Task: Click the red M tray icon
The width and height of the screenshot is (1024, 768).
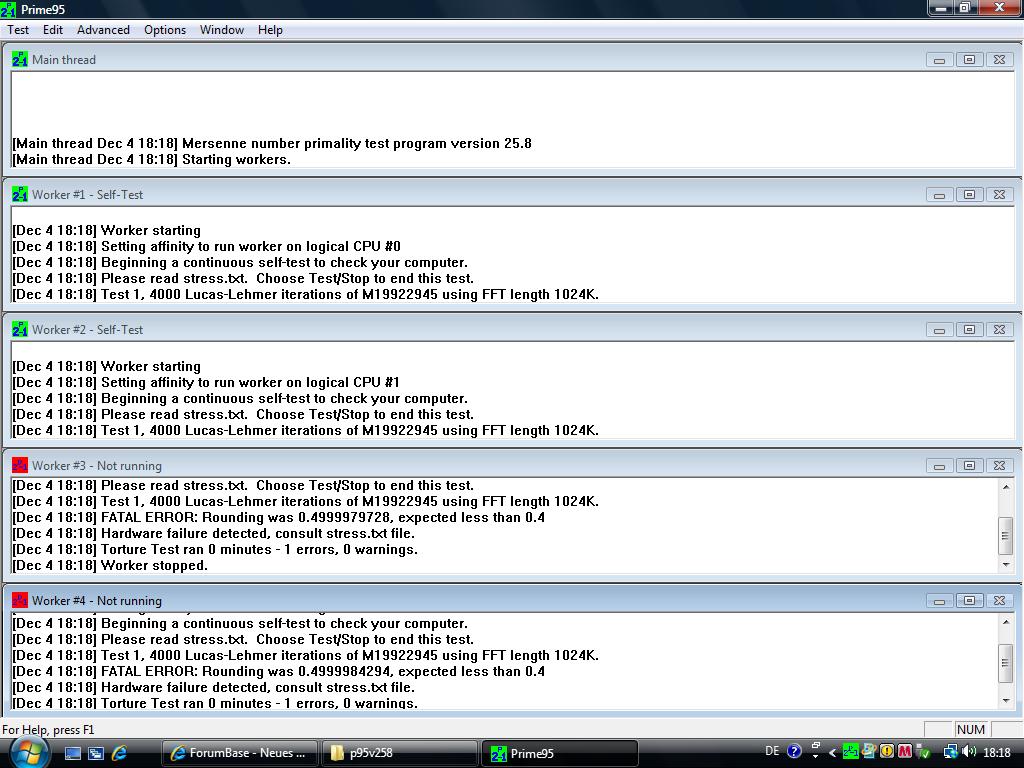Action: [905, 752]
